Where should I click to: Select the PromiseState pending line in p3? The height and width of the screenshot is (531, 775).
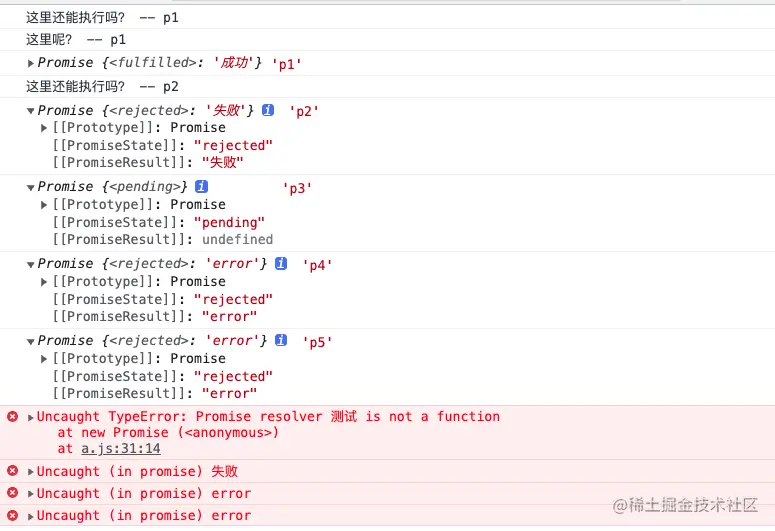point(160,222)
